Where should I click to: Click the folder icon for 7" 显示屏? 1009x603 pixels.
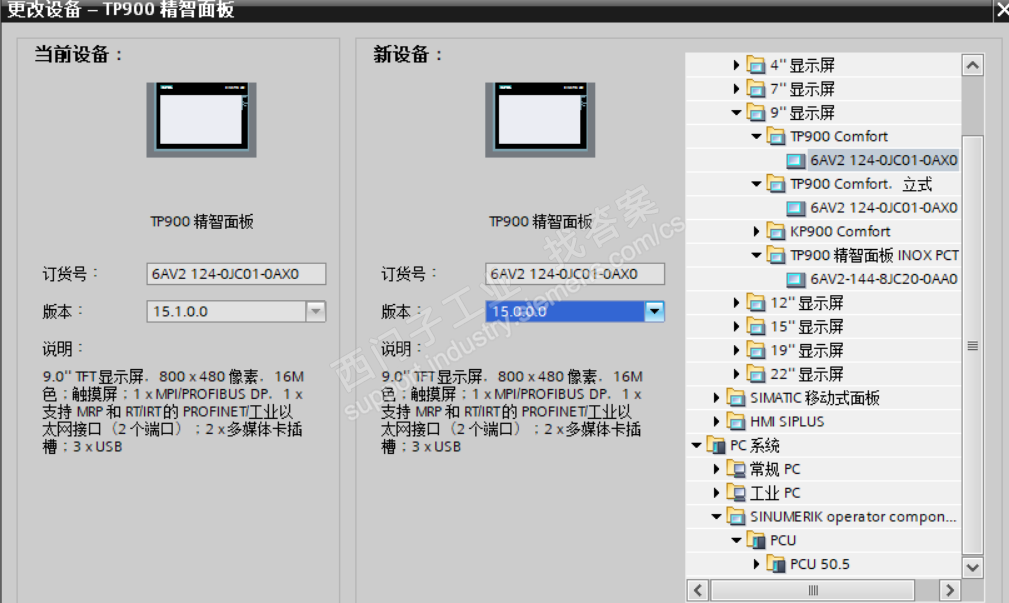pyautogui.click(x=755, y=89)
